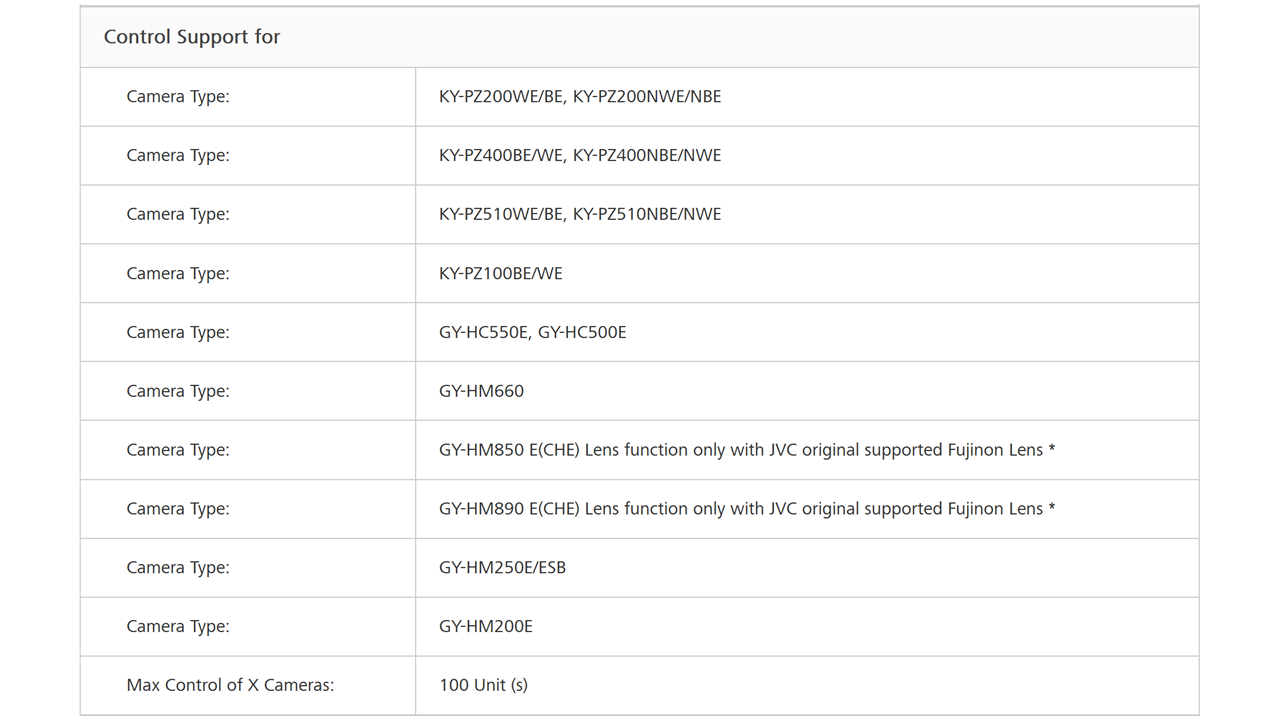Select the KY-PZ400BE/WE, KY-PZ400NBE/NWE value

click(x=580, y=155)
